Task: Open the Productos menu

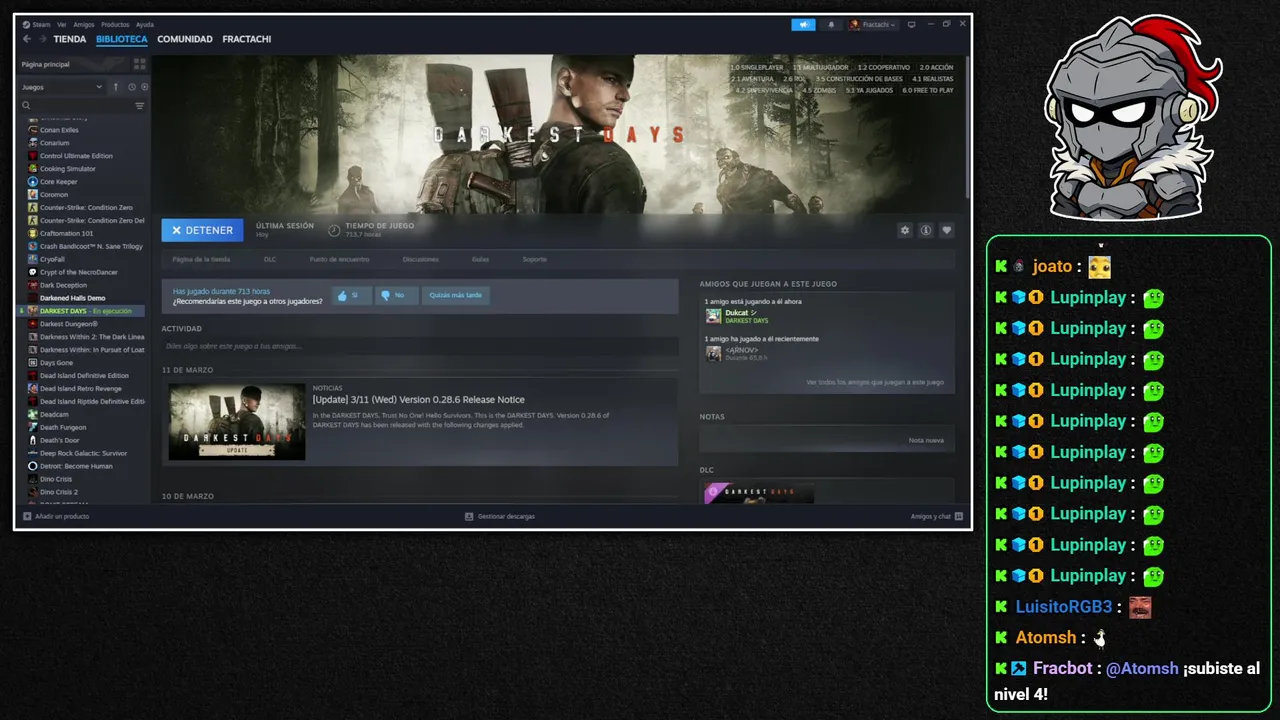Action: click(115, 24)
